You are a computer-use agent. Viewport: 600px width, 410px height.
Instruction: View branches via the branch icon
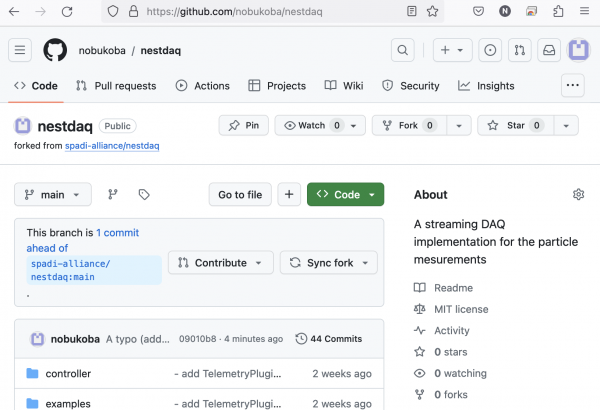click(112, 194)
